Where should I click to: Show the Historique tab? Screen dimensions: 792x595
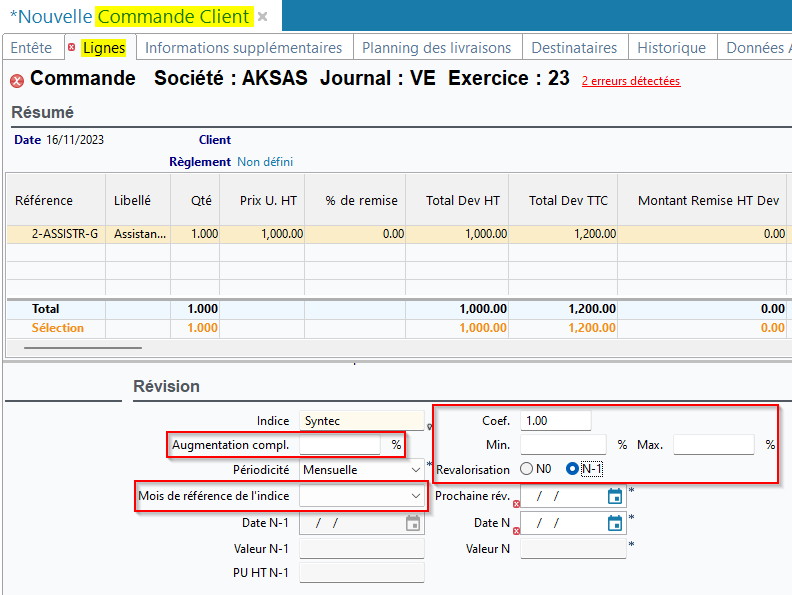[x=671, y=47]
